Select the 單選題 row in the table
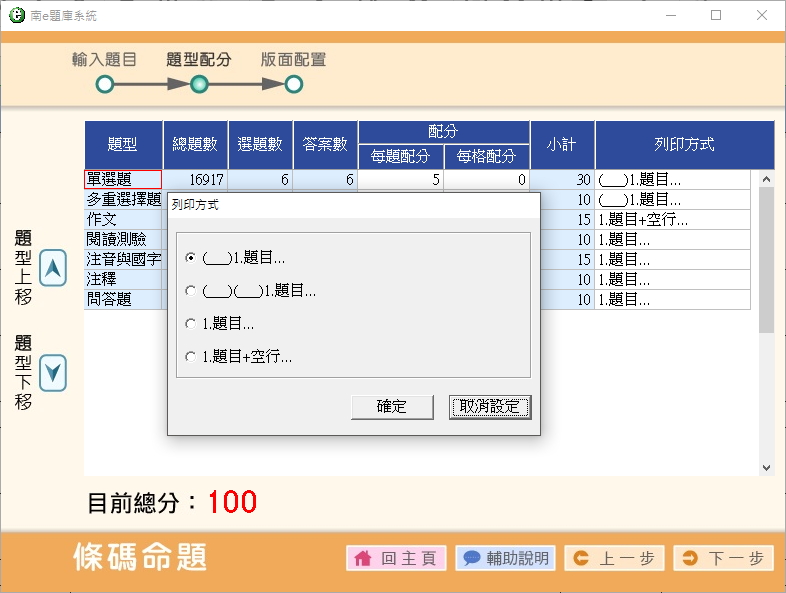 [x=122, y=180]
